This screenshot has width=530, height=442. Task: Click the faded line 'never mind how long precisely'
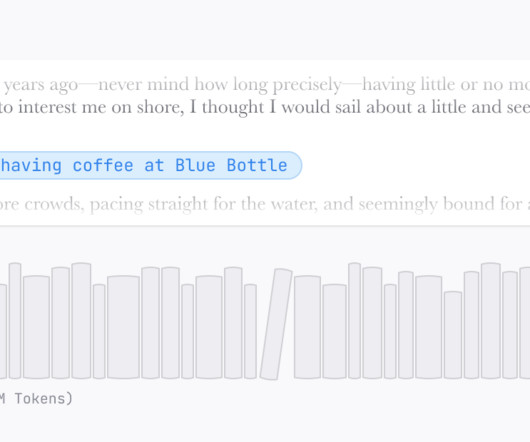pos(220,84)
